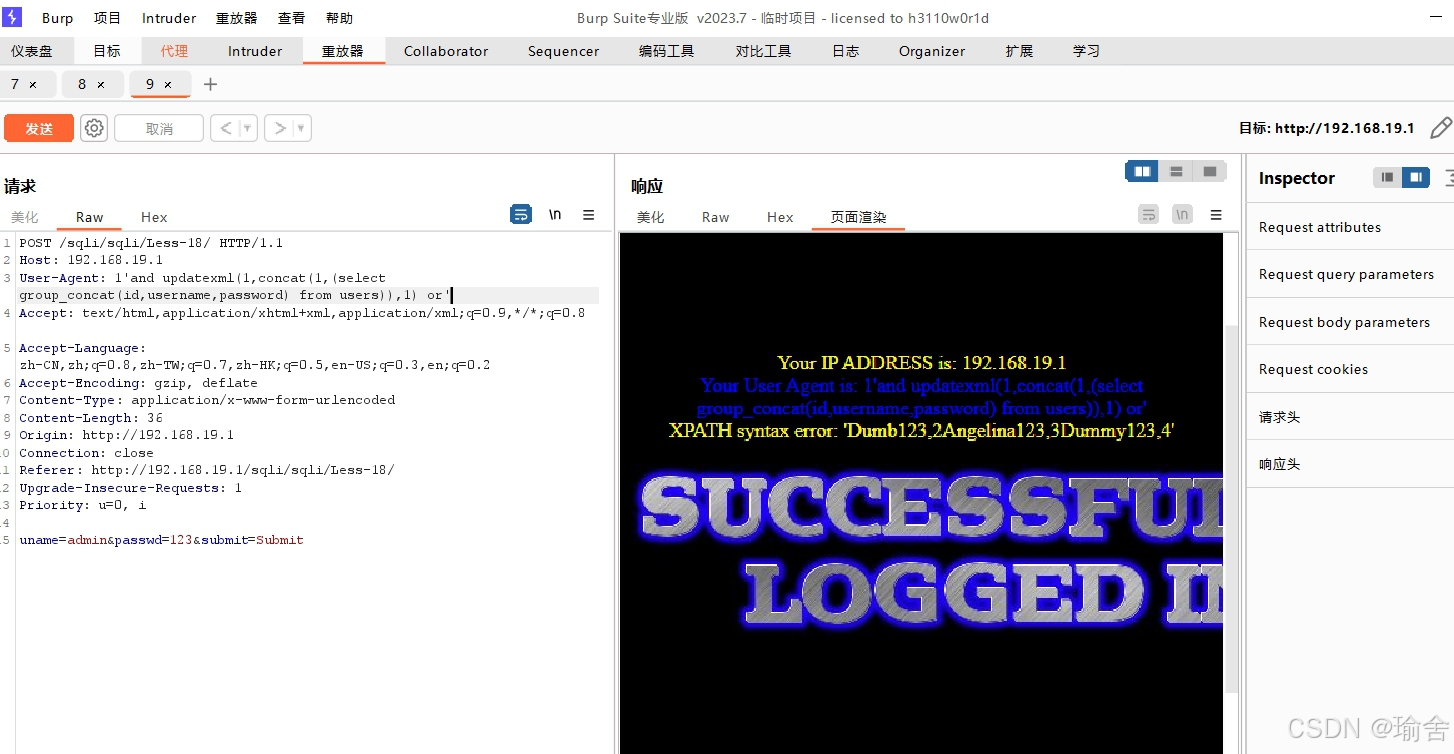Viewport: 1454px width, 754px height.
Task: Switch to top-bottom split layout
Action: [x=1176, y=172]
